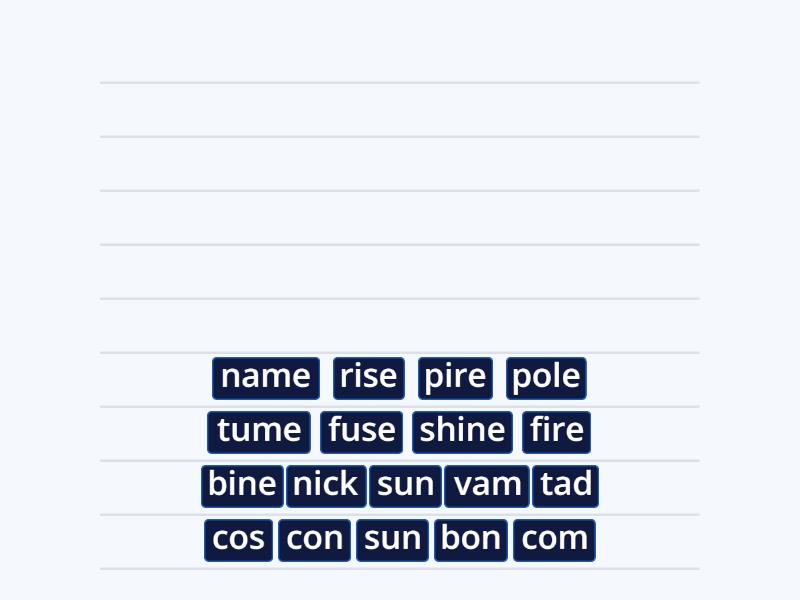800x600 pixels.
Task: Select the "bine" tile
Action: [241, 485]
